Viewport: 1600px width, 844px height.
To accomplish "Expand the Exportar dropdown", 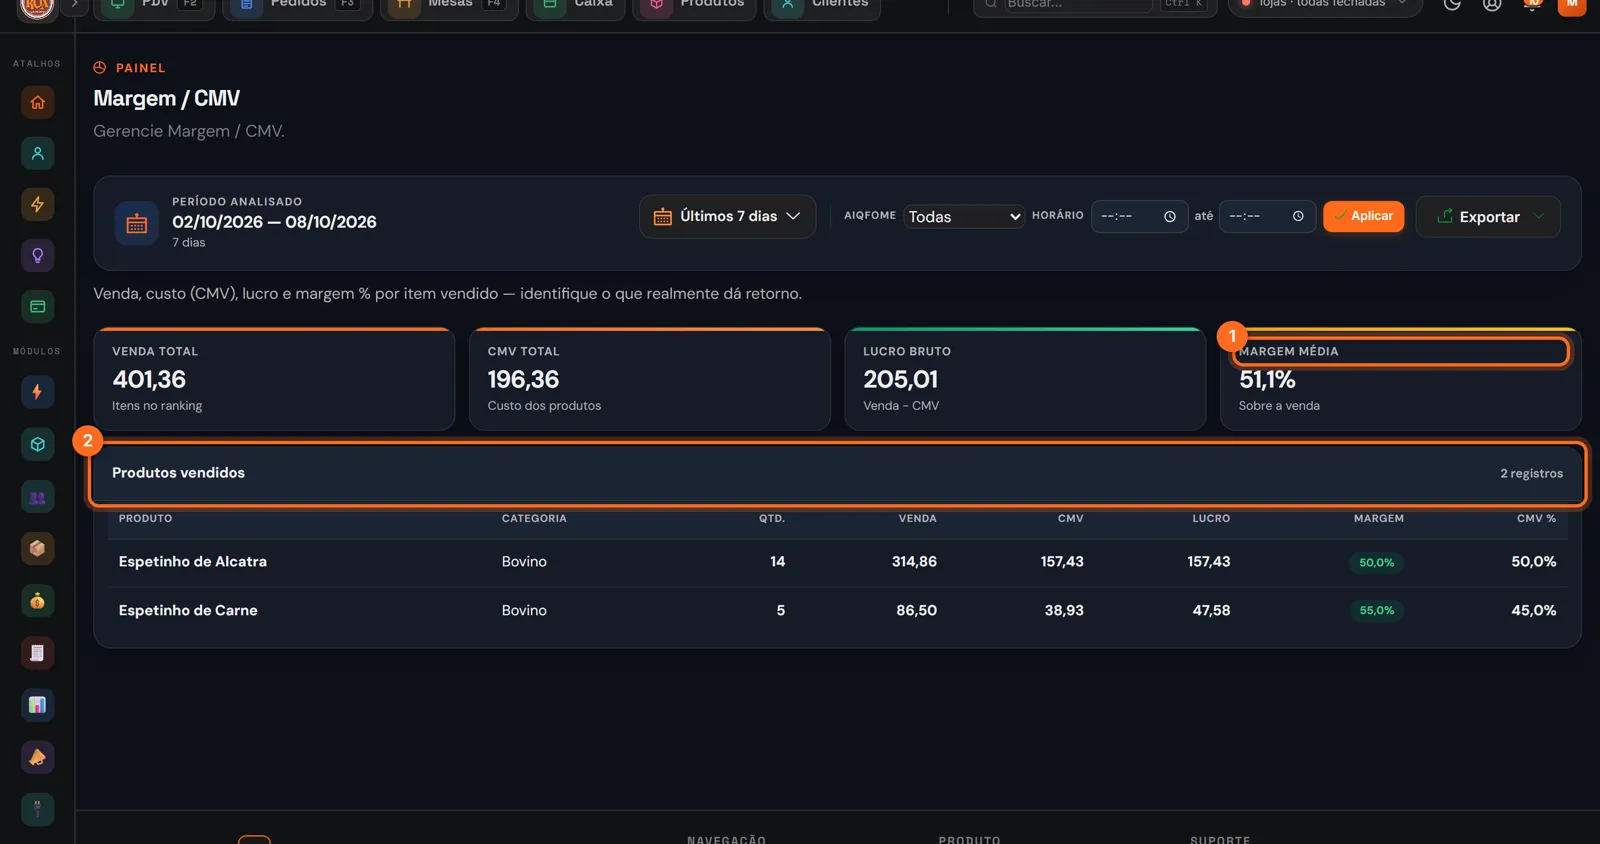I will (1488, 216).
